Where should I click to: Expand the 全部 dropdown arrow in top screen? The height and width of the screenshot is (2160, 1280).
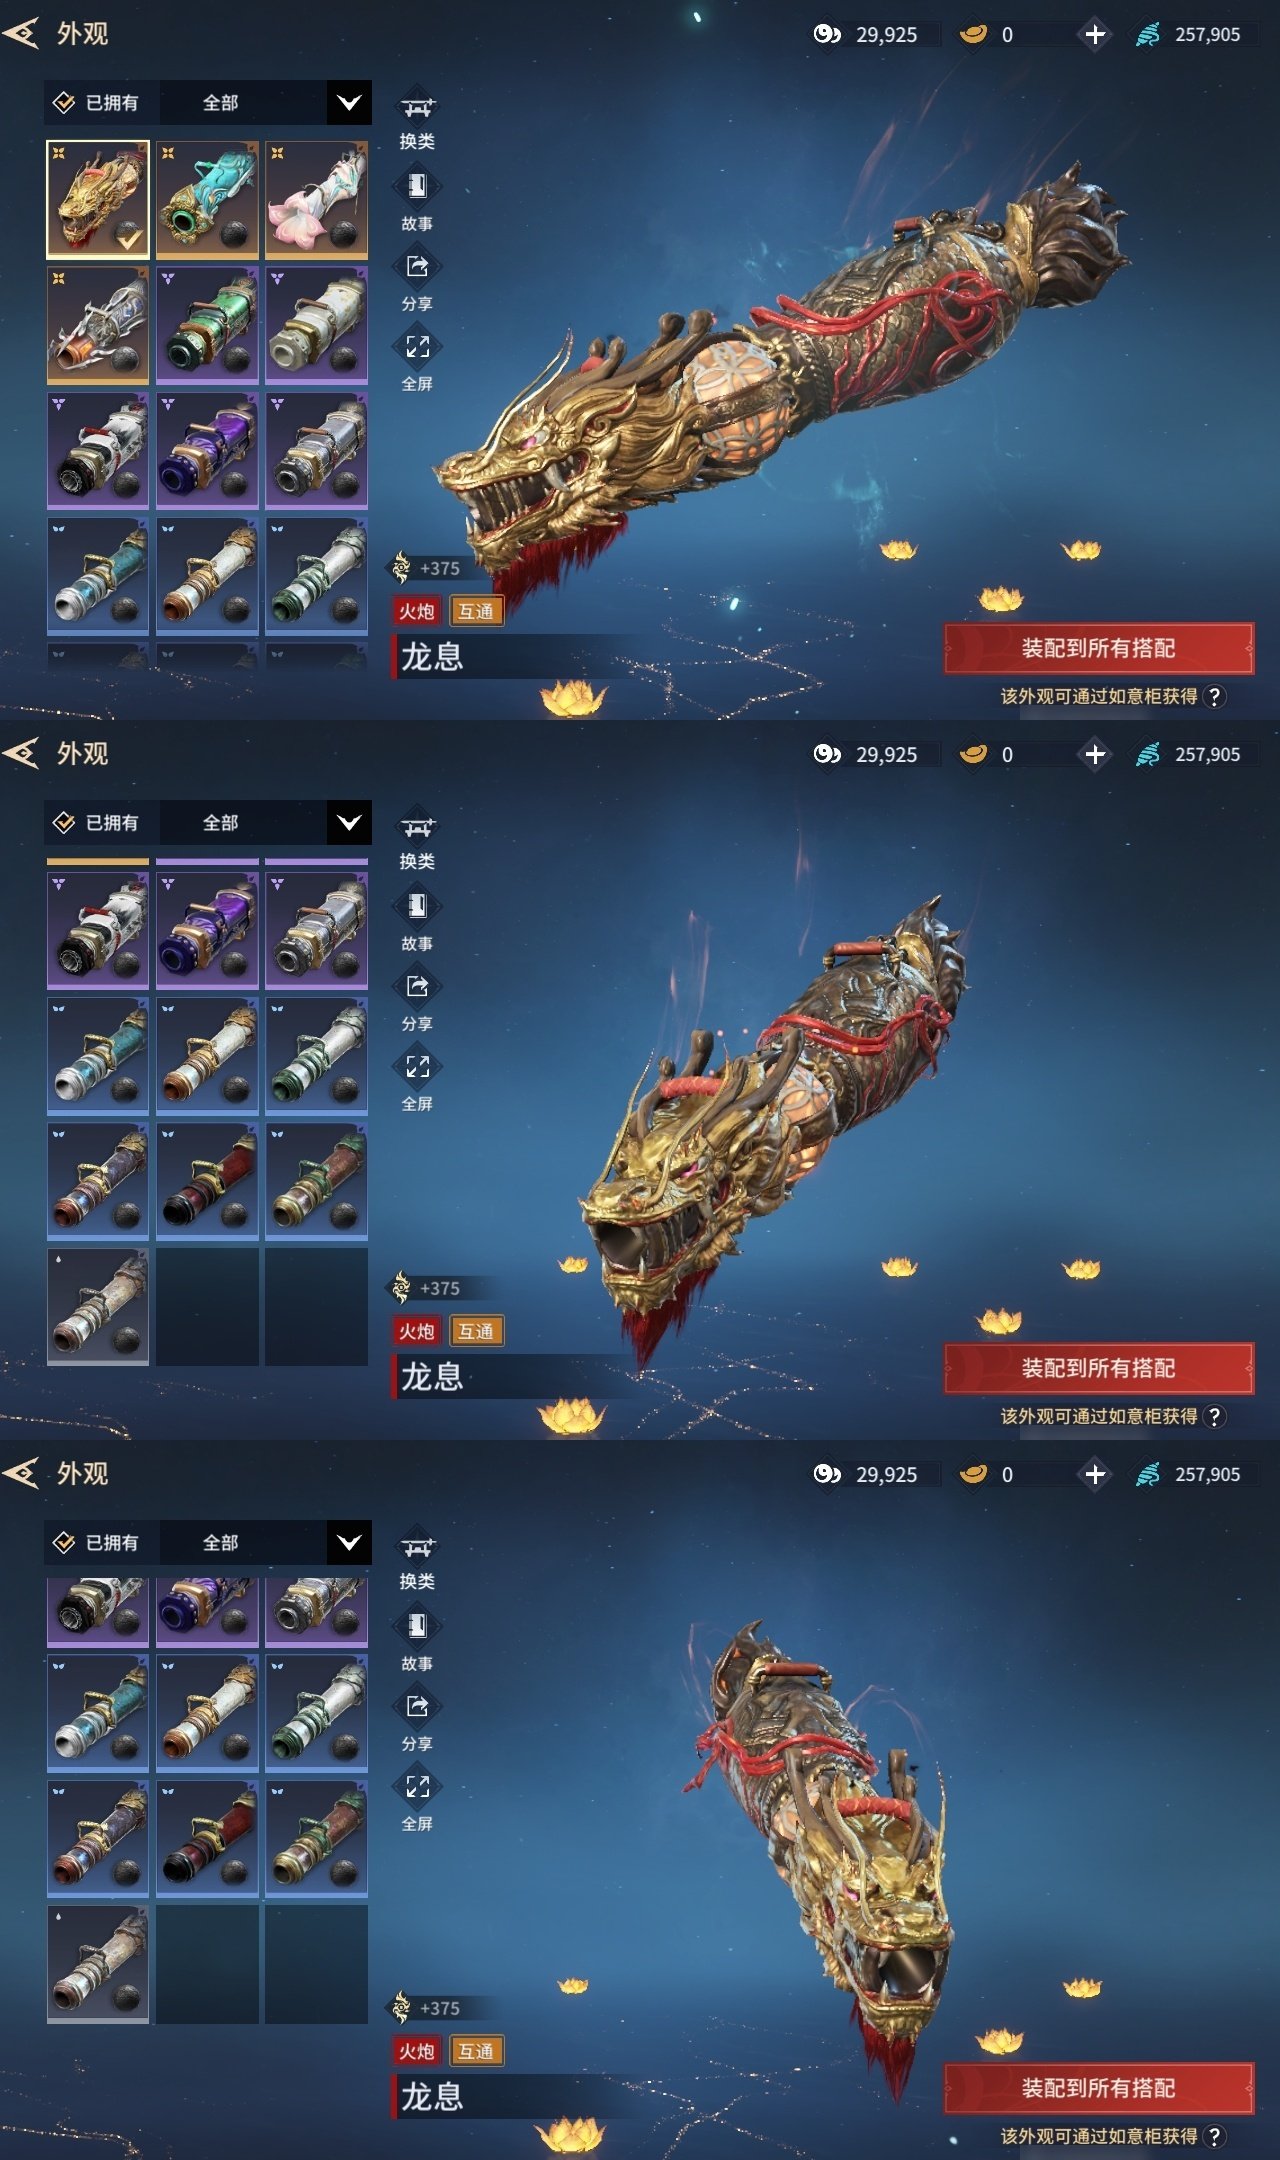[349, 103]
